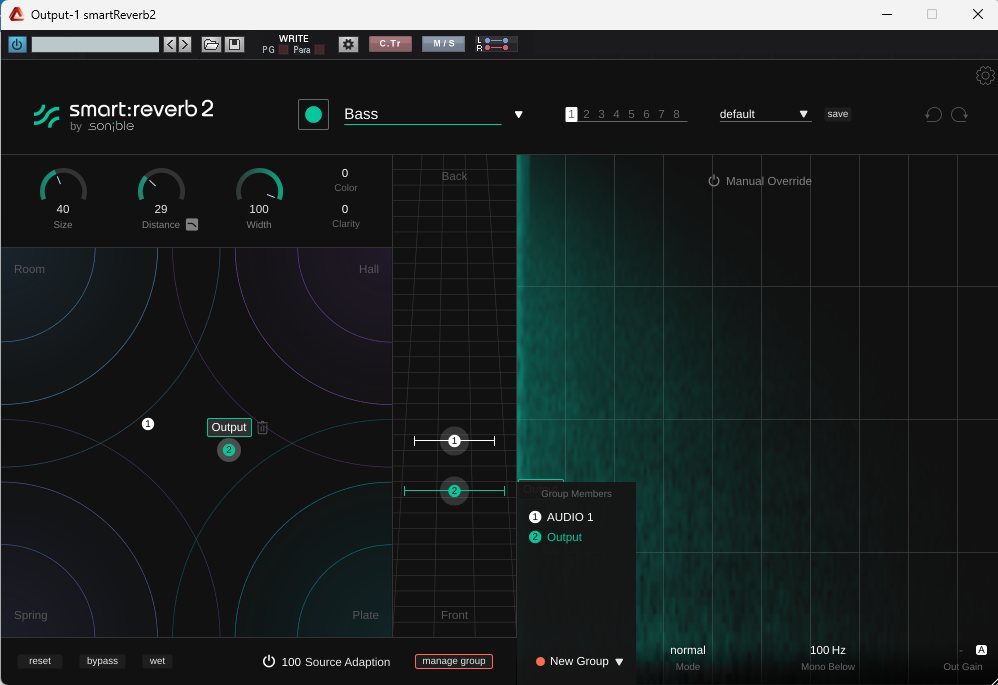This screenshot has width=998, height=685.
Task: Select green node 2 in reverb matrix
Action: coord(228,449)
